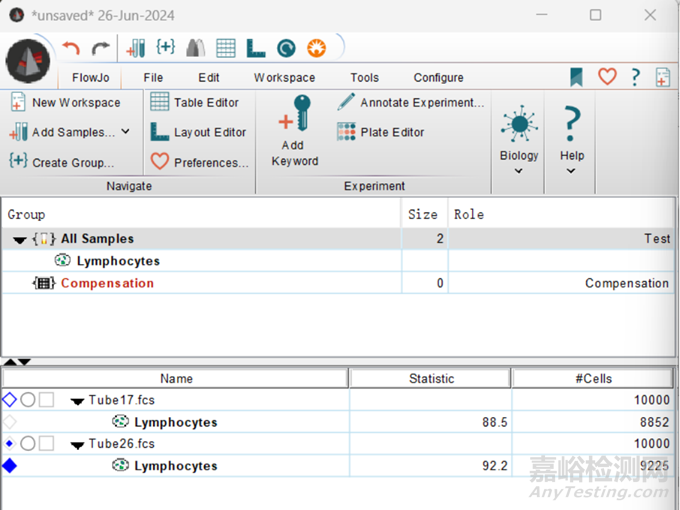
Task: Click the bookmark icon at top right
Action: 577,77
